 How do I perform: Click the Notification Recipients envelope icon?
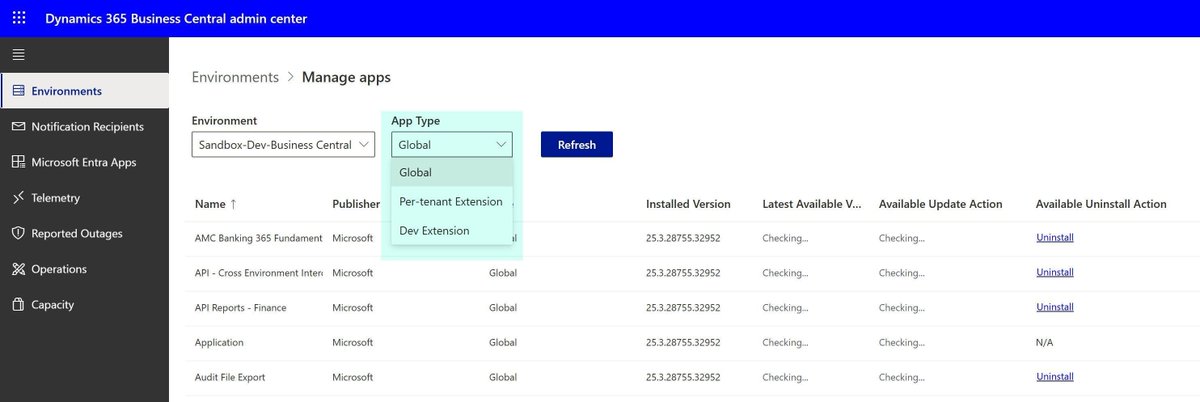(18, 127)
